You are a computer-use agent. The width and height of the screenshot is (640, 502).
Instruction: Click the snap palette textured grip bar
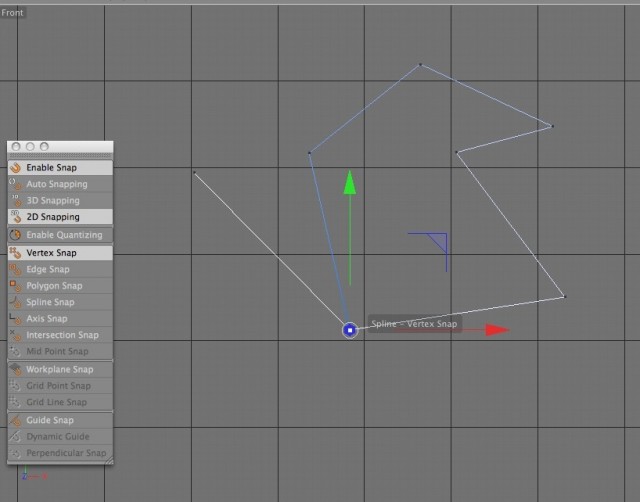point(60,155)
